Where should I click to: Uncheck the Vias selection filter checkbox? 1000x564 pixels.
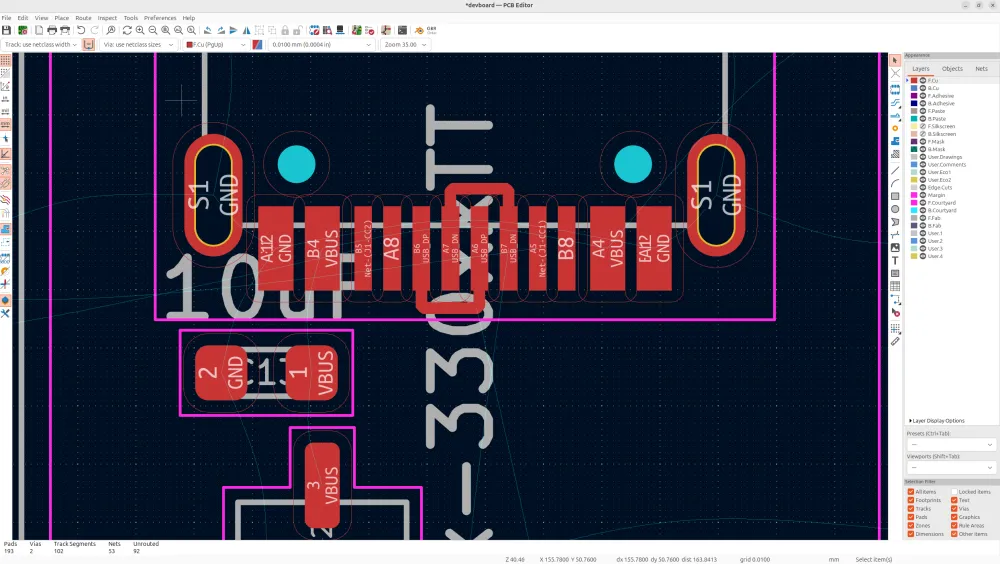955,509
